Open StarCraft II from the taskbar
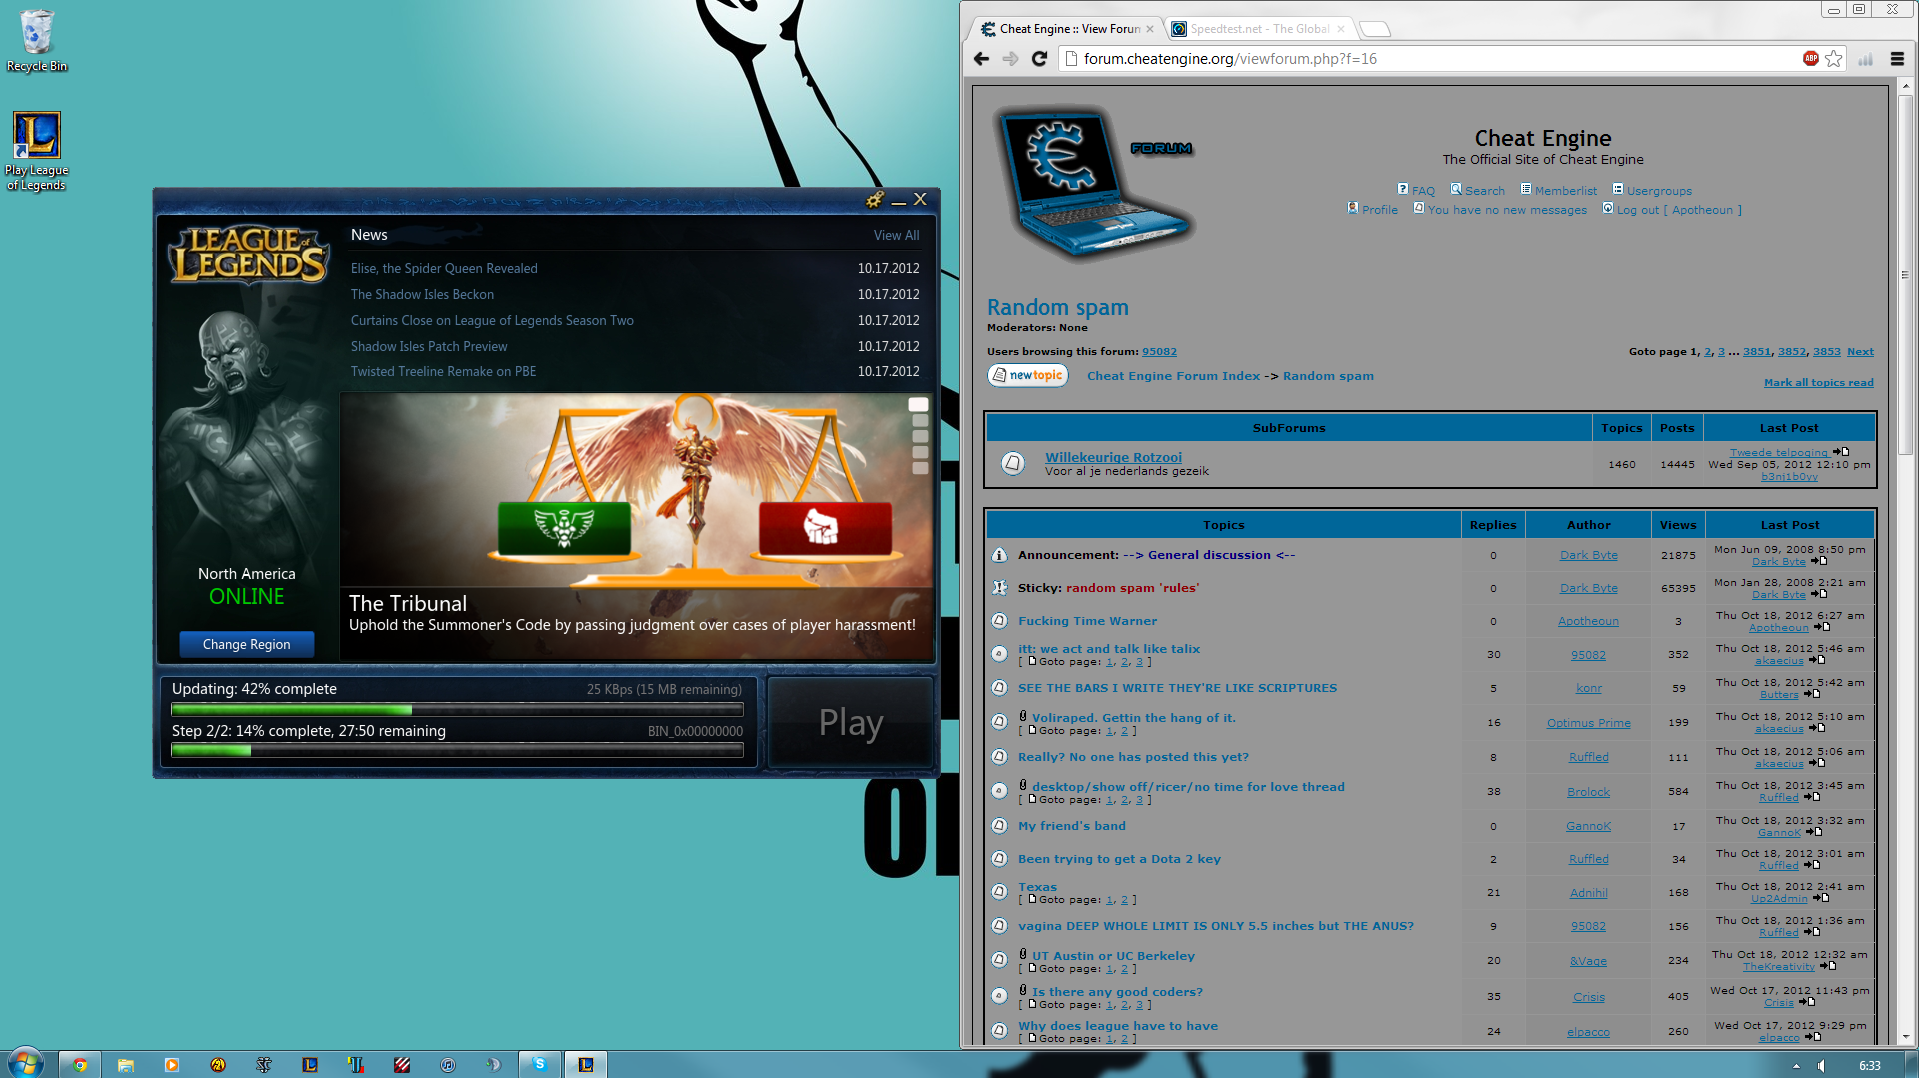The height and width of the screenshot is (1078, 1919). (264, 1065)
